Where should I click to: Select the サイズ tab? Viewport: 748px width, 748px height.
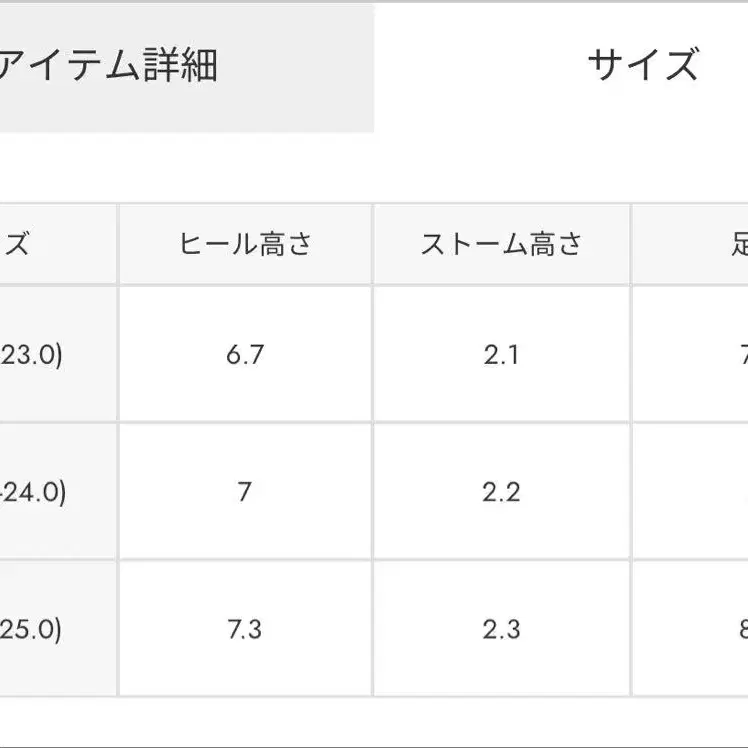click(x=642, y=66)
